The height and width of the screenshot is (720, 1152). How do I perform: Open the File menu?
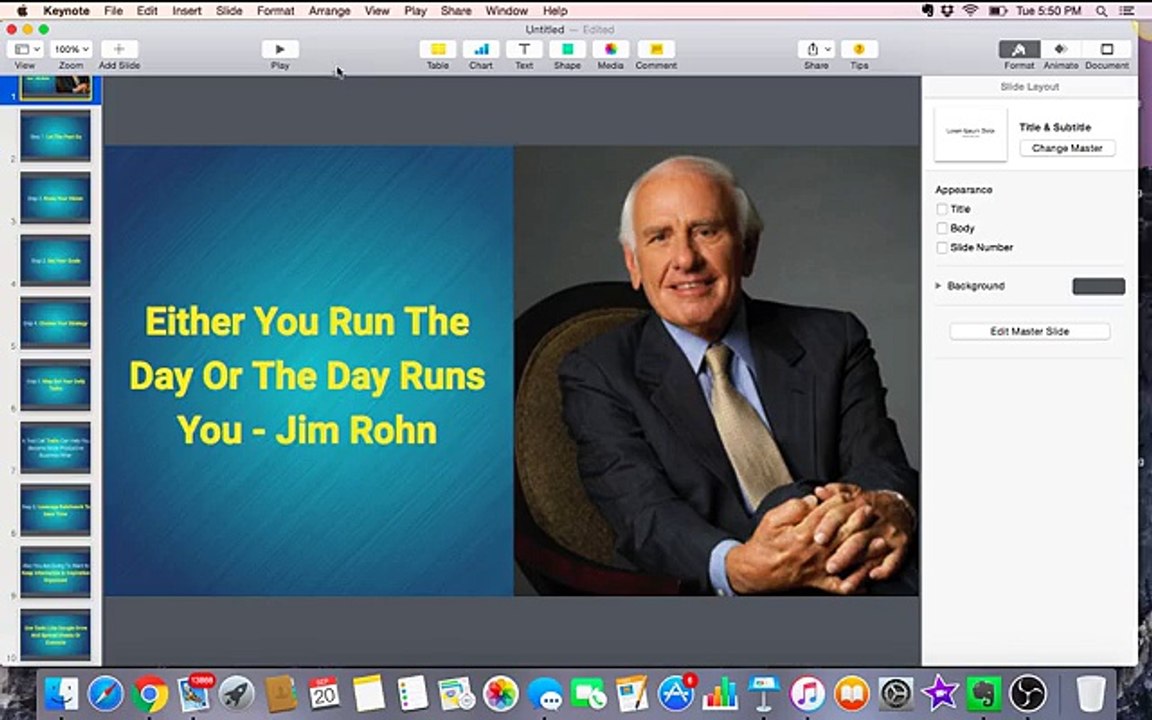point(113,10)
